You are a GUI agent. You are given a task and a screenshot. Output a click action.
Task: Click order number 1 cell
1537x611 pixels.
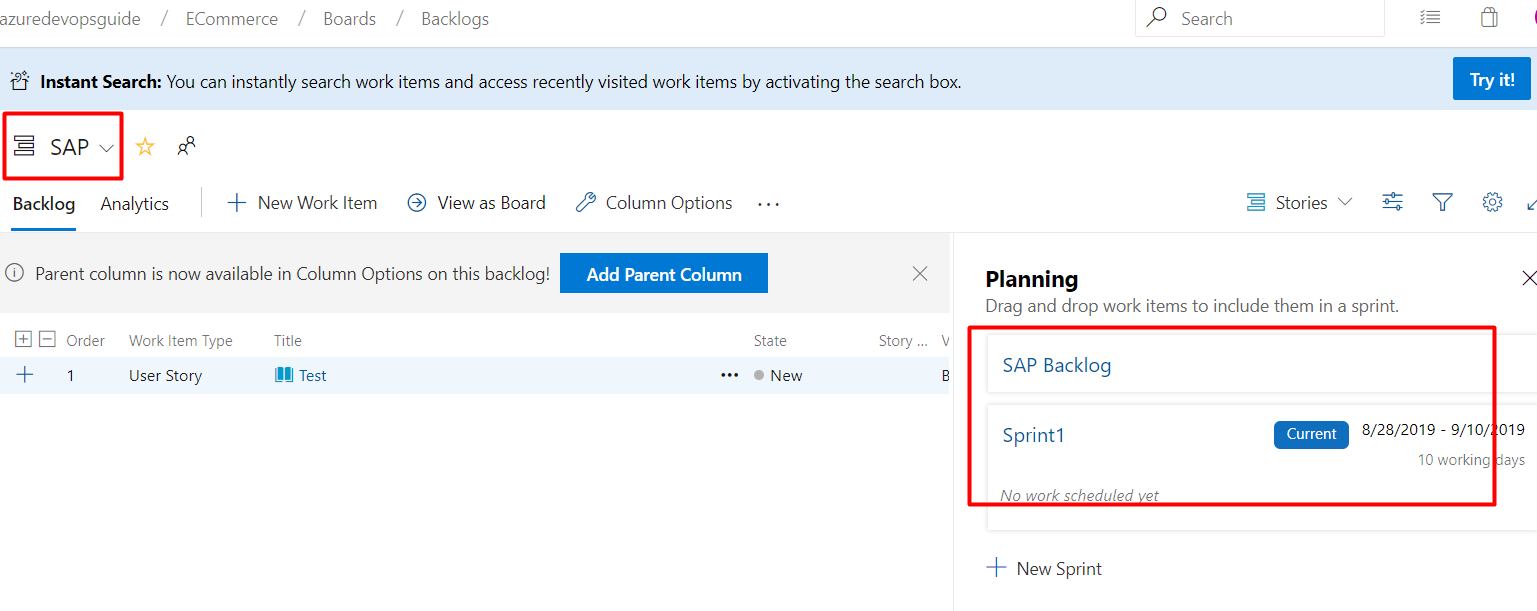click(x=71, y=376)
